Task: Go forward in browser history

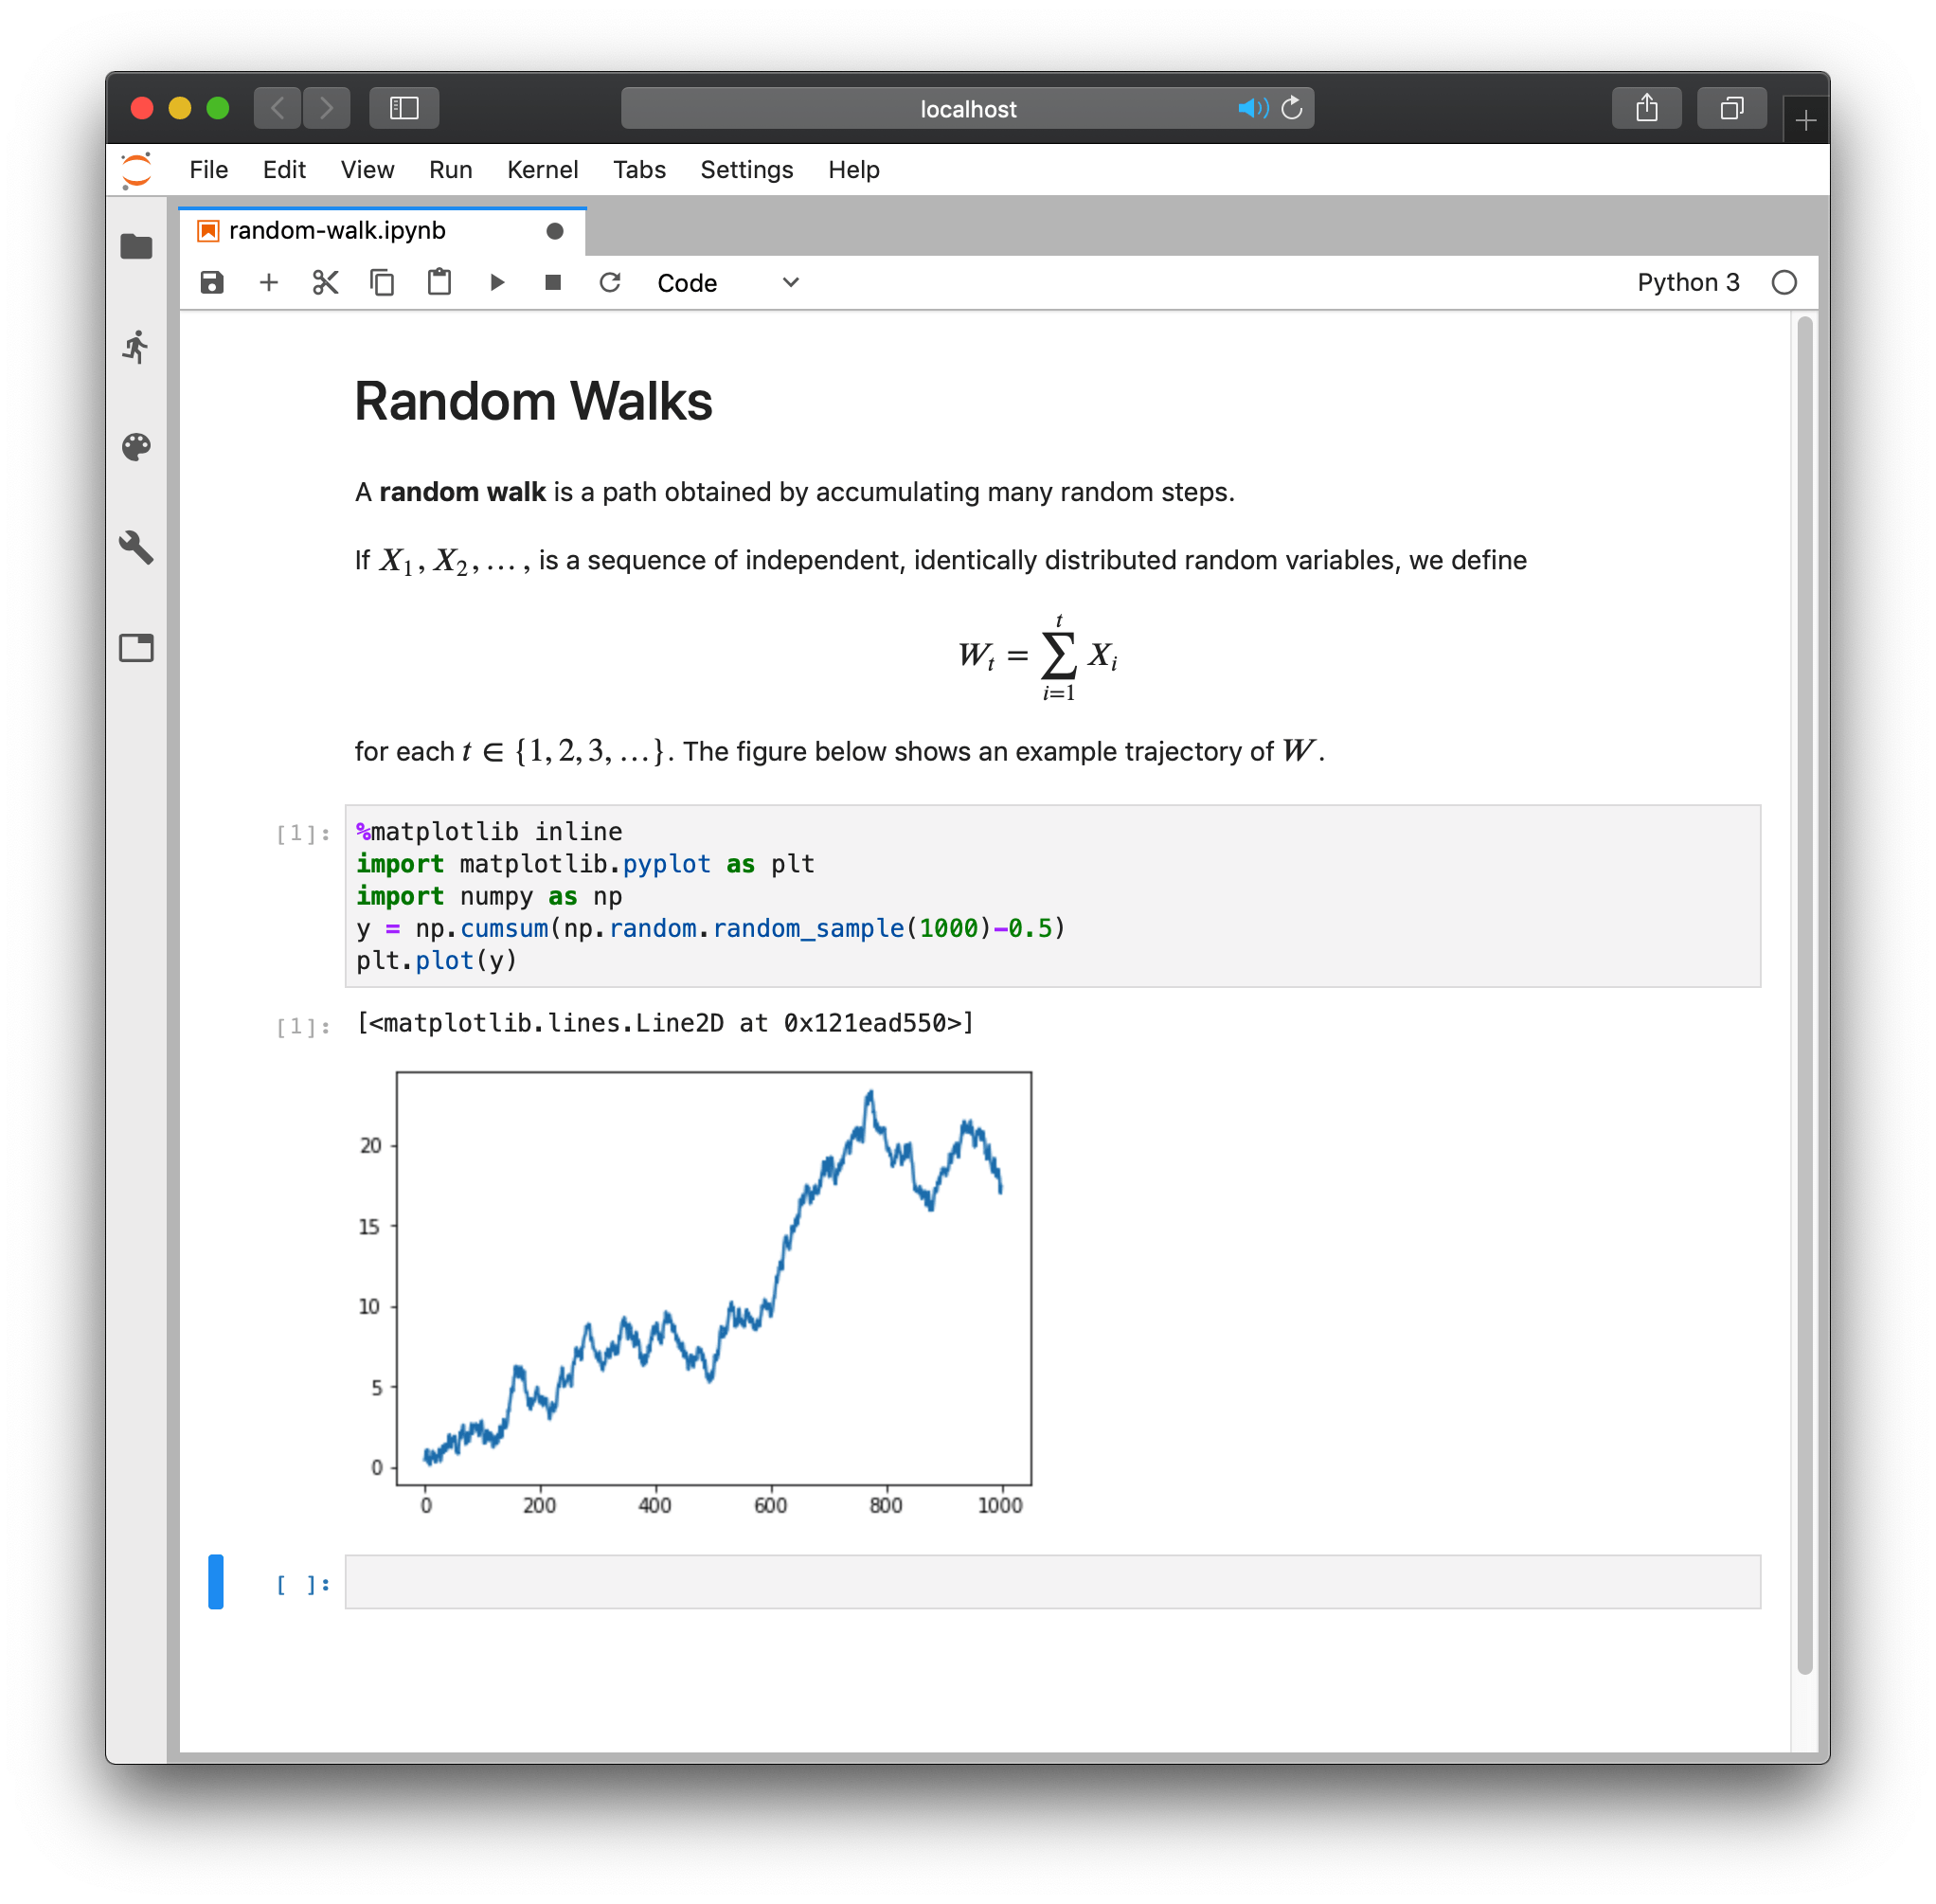Action: [326, 108]
